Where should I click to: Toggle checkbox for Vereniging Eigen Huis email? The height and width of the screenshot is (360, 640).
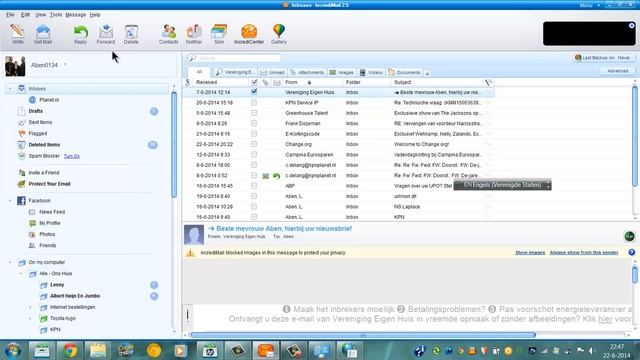(x=254, y=92)
